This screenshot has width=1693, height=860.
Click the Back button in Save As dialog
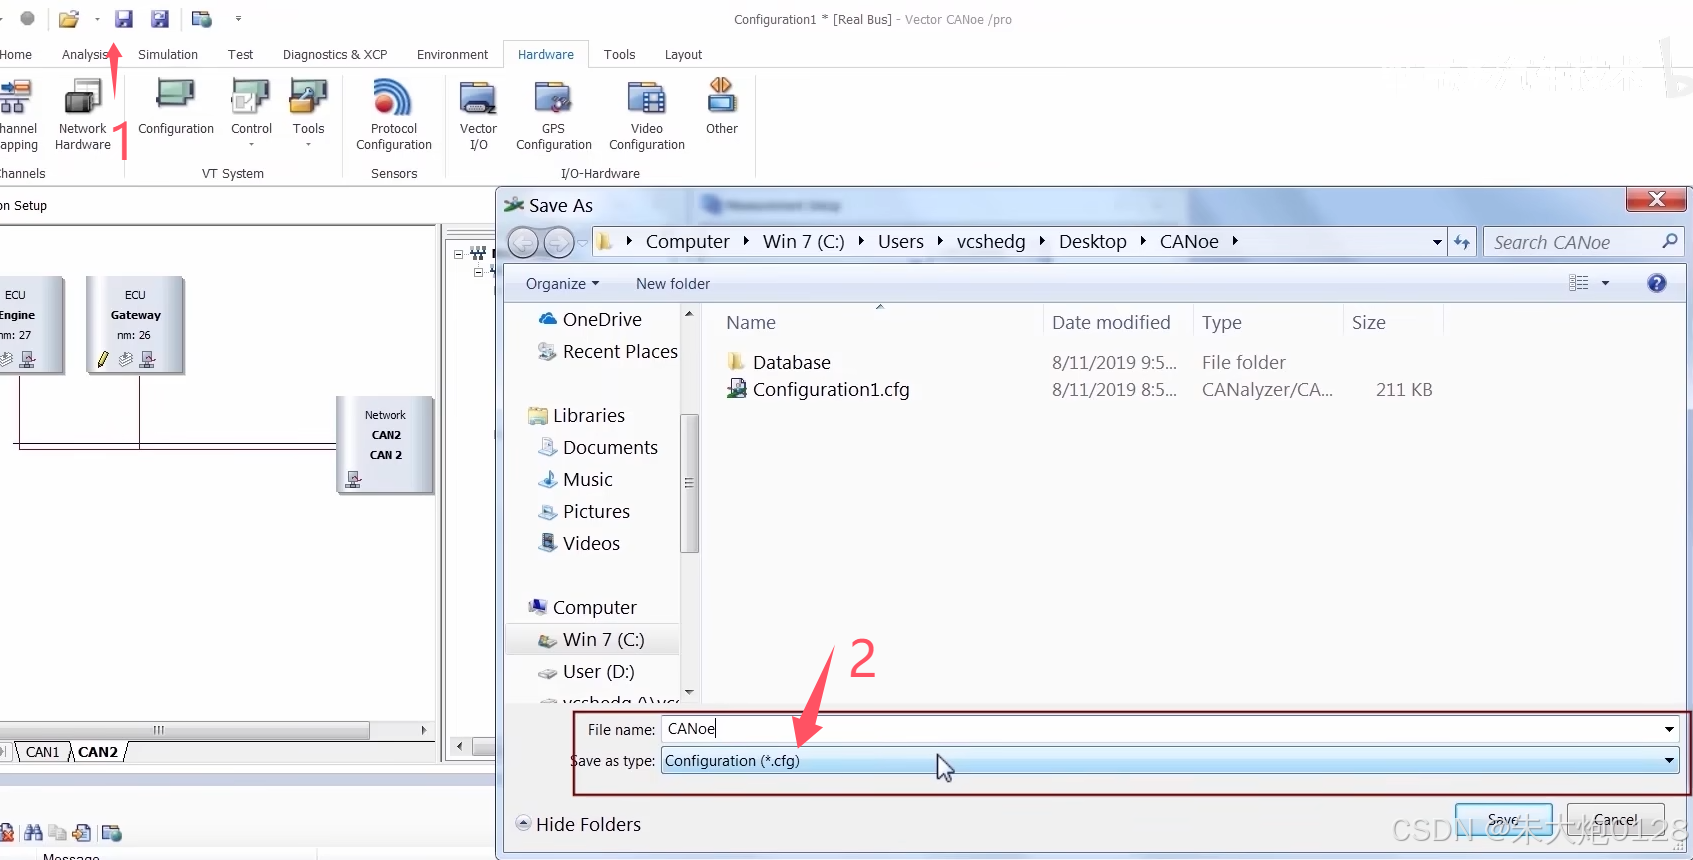point(523,242)
